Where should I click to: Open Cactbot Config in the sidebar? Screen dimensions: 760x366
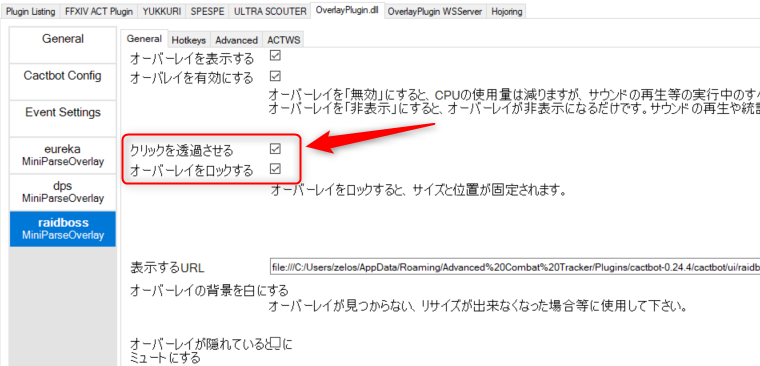pos(63,81)
